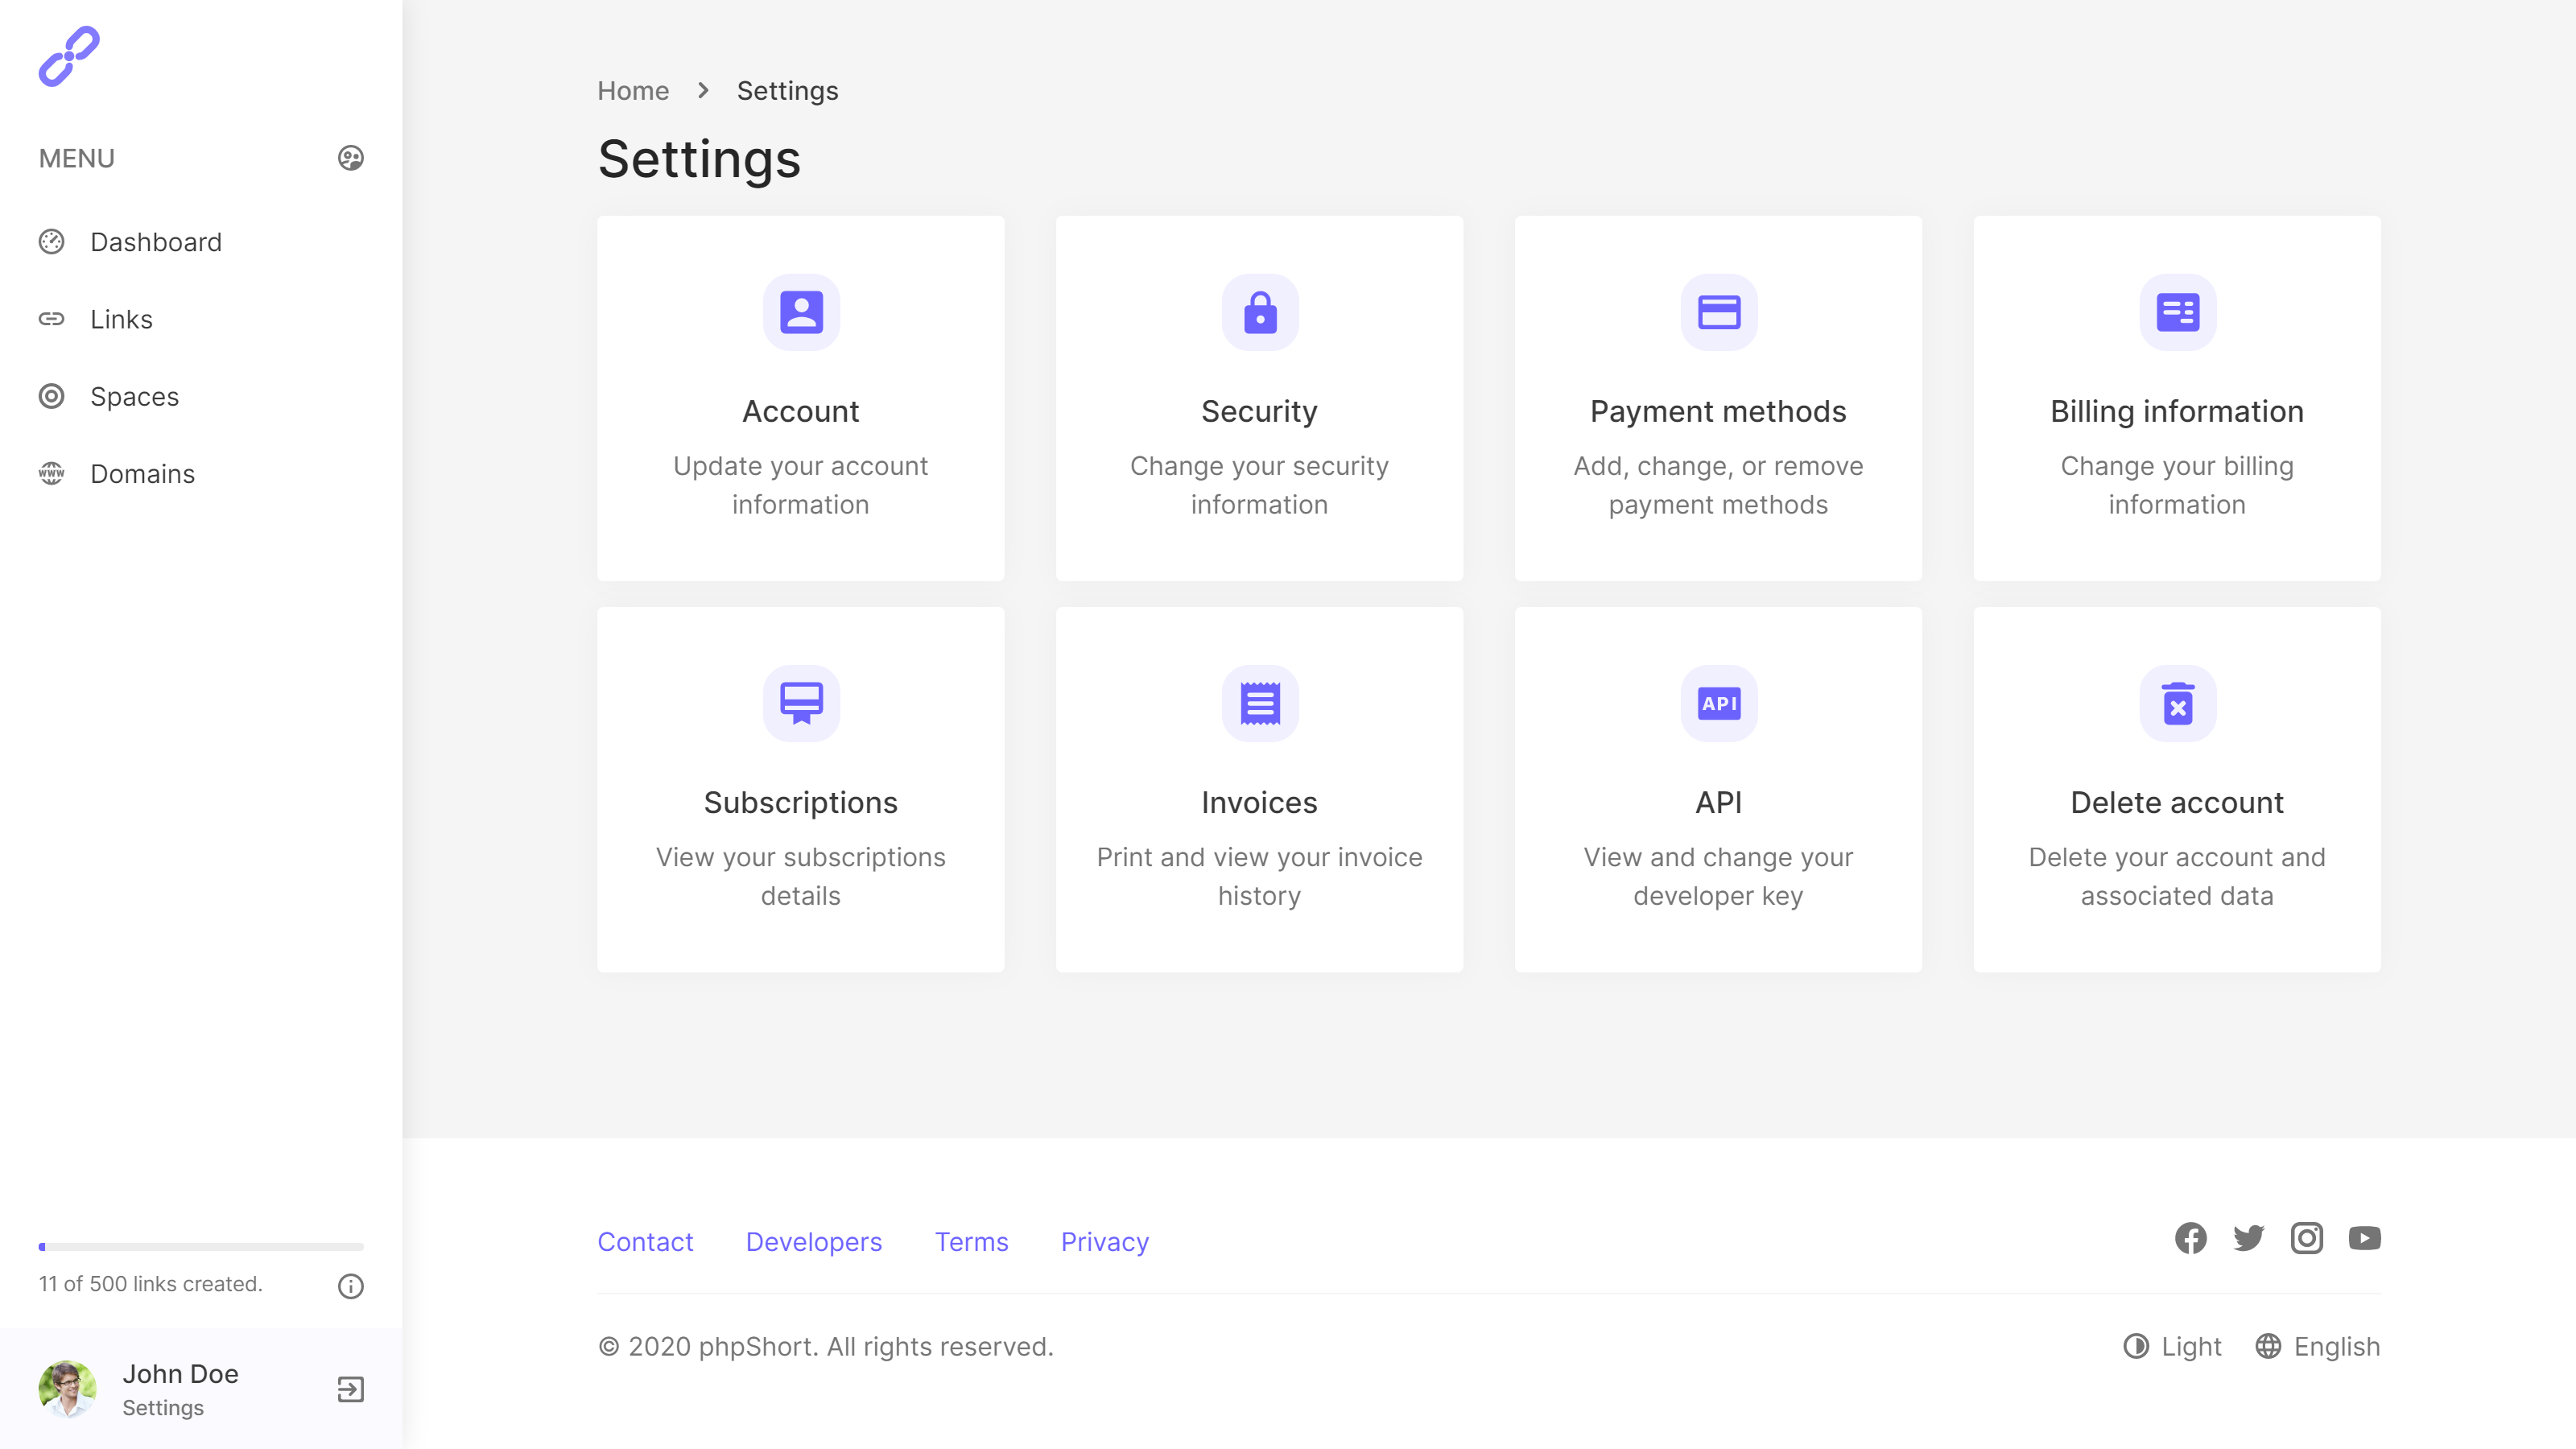Click the face icon next to MENU

coord(350,158)
